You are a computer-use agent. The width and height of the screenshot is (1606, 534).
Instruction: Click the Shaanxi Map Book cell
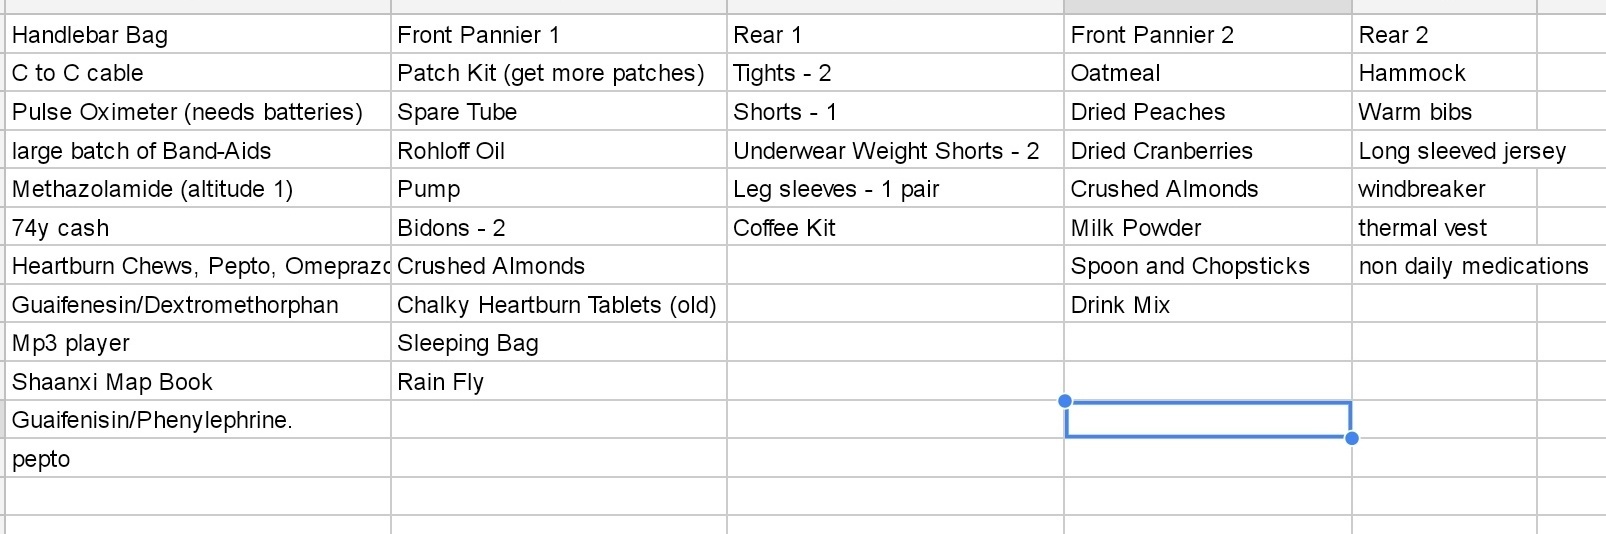198,382
